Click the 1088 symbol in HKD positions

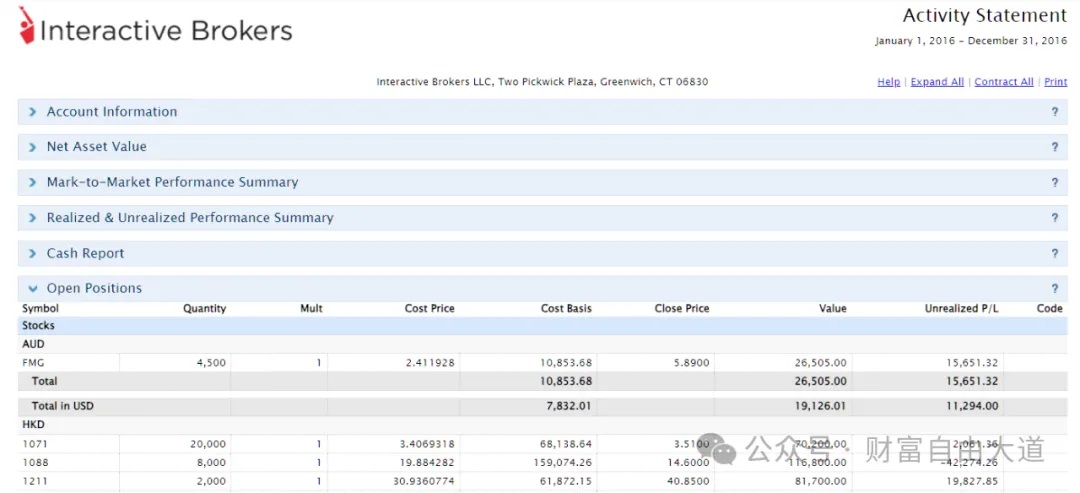(34, 463)
